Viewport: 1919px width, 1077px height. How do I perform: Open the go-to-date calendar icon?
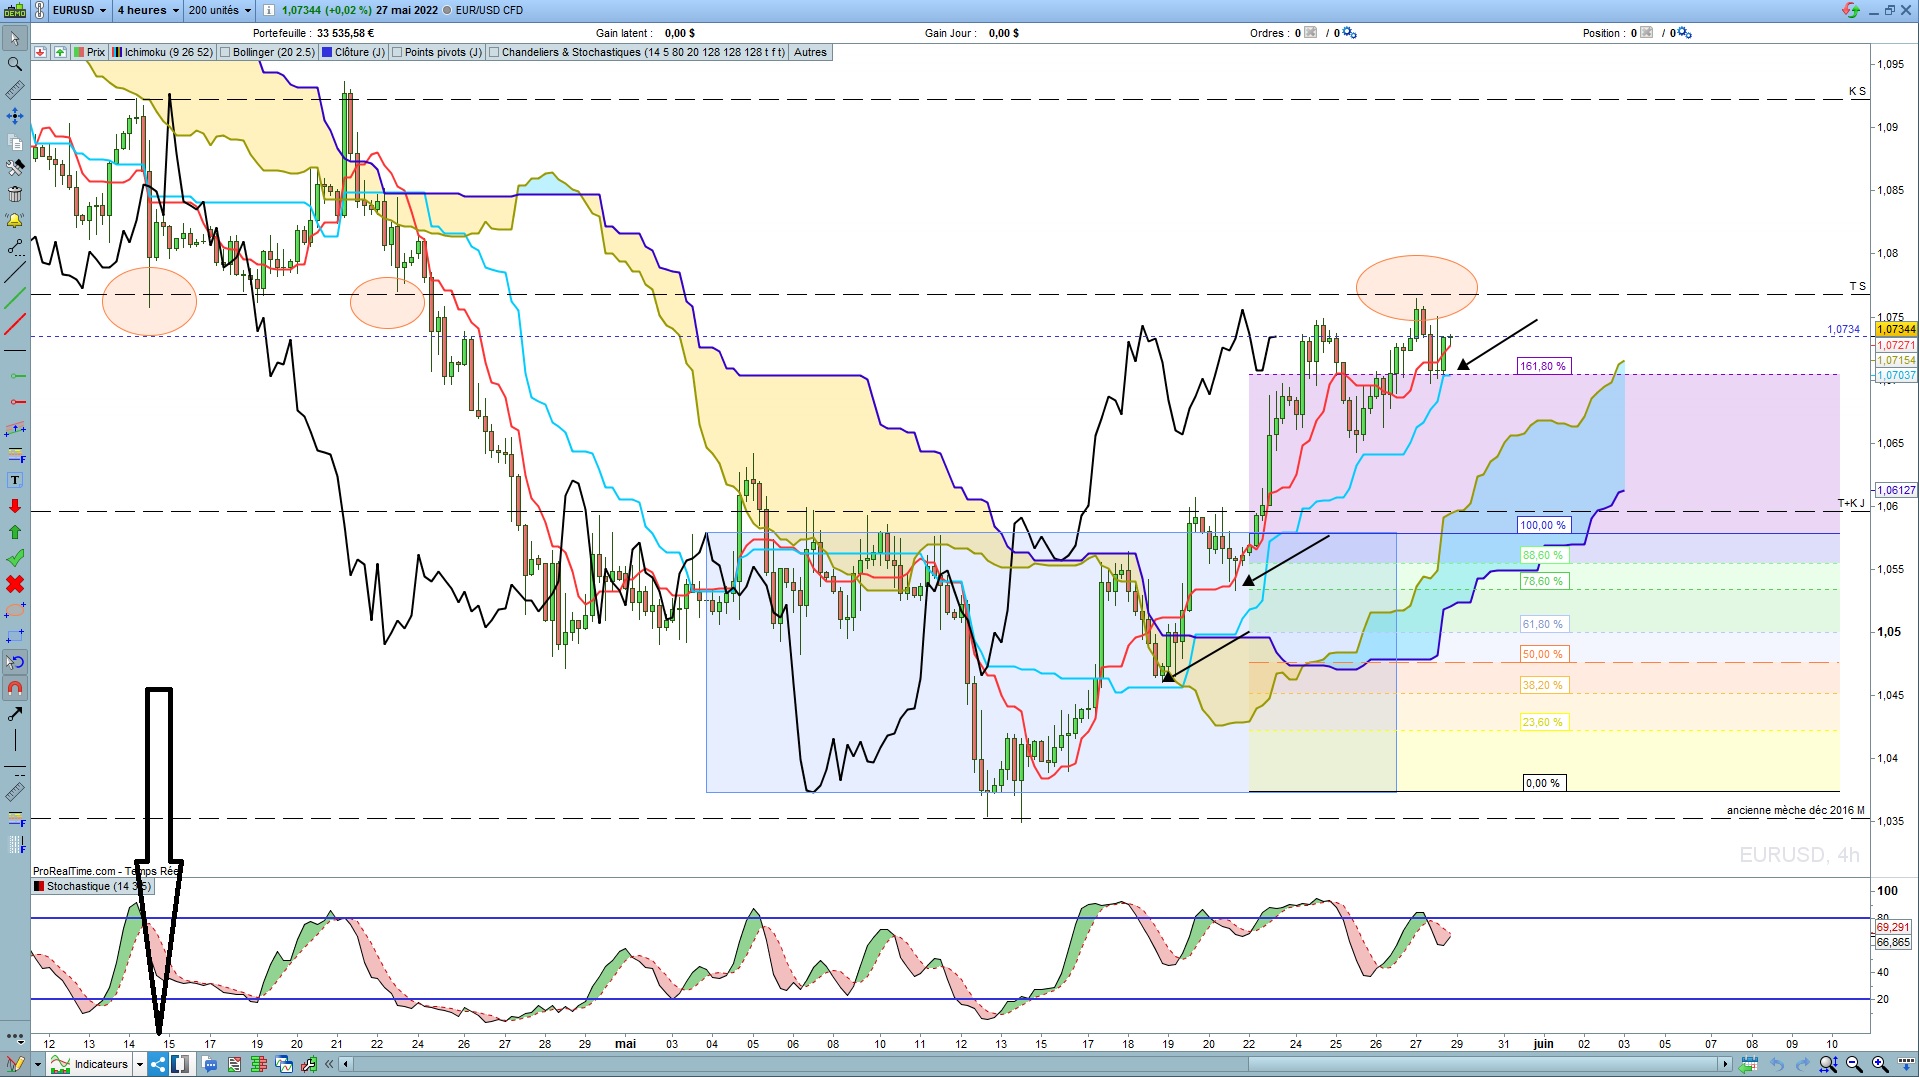tap(1750, 1065)
